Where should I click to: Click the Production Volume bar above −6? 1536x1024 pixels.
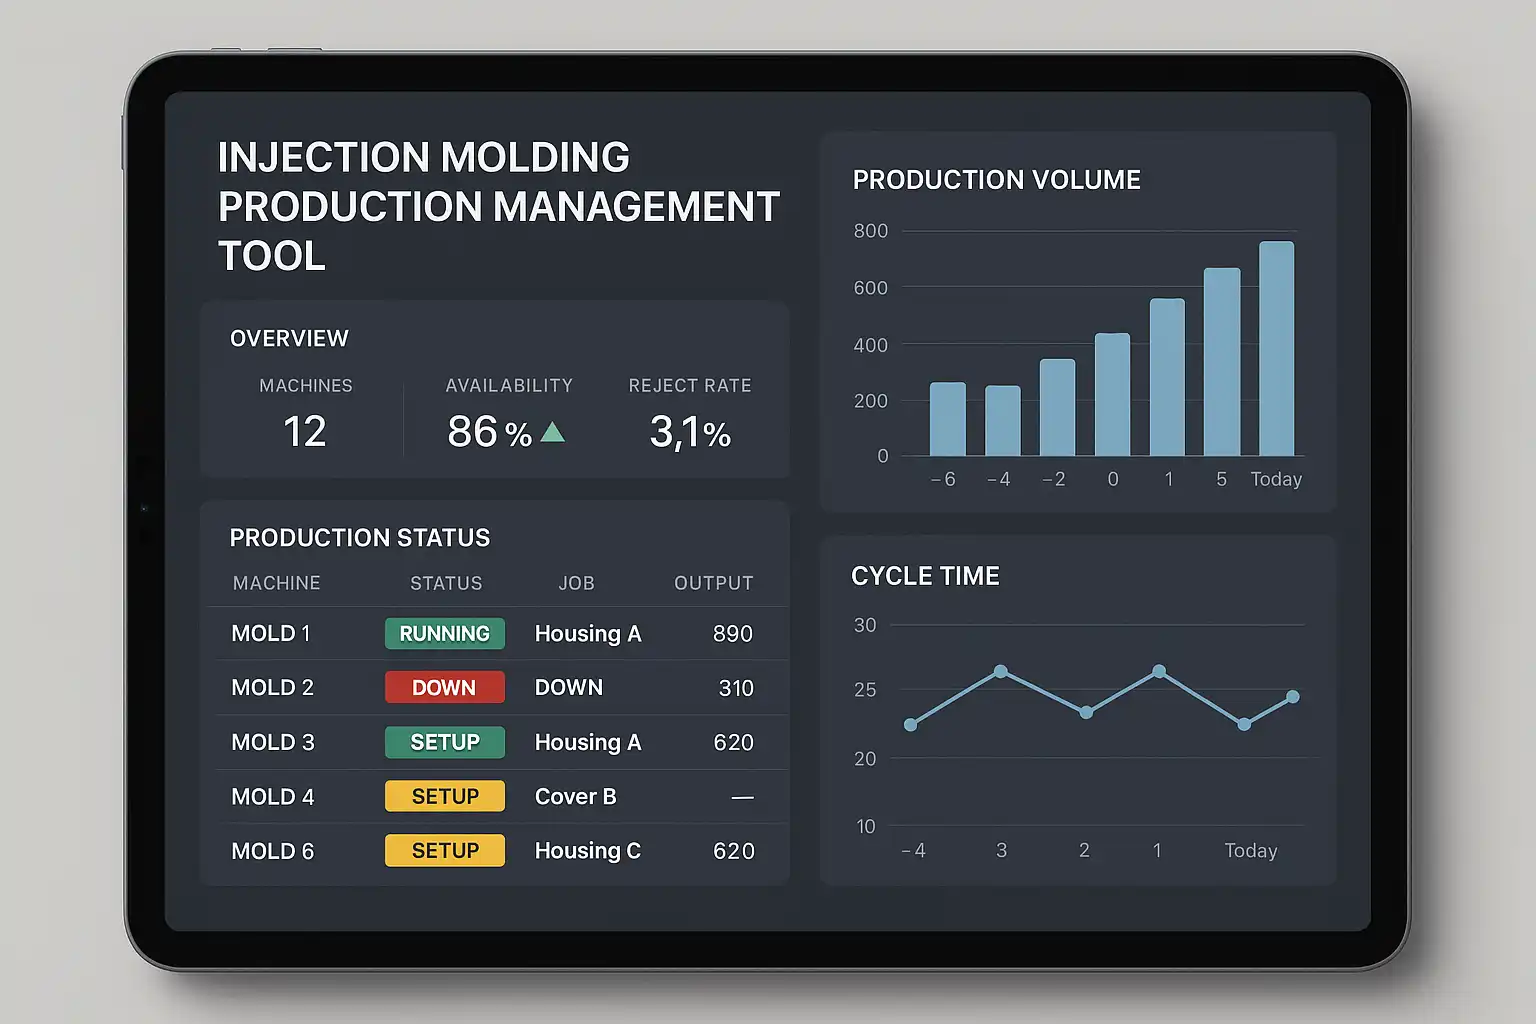coord(948,419)
